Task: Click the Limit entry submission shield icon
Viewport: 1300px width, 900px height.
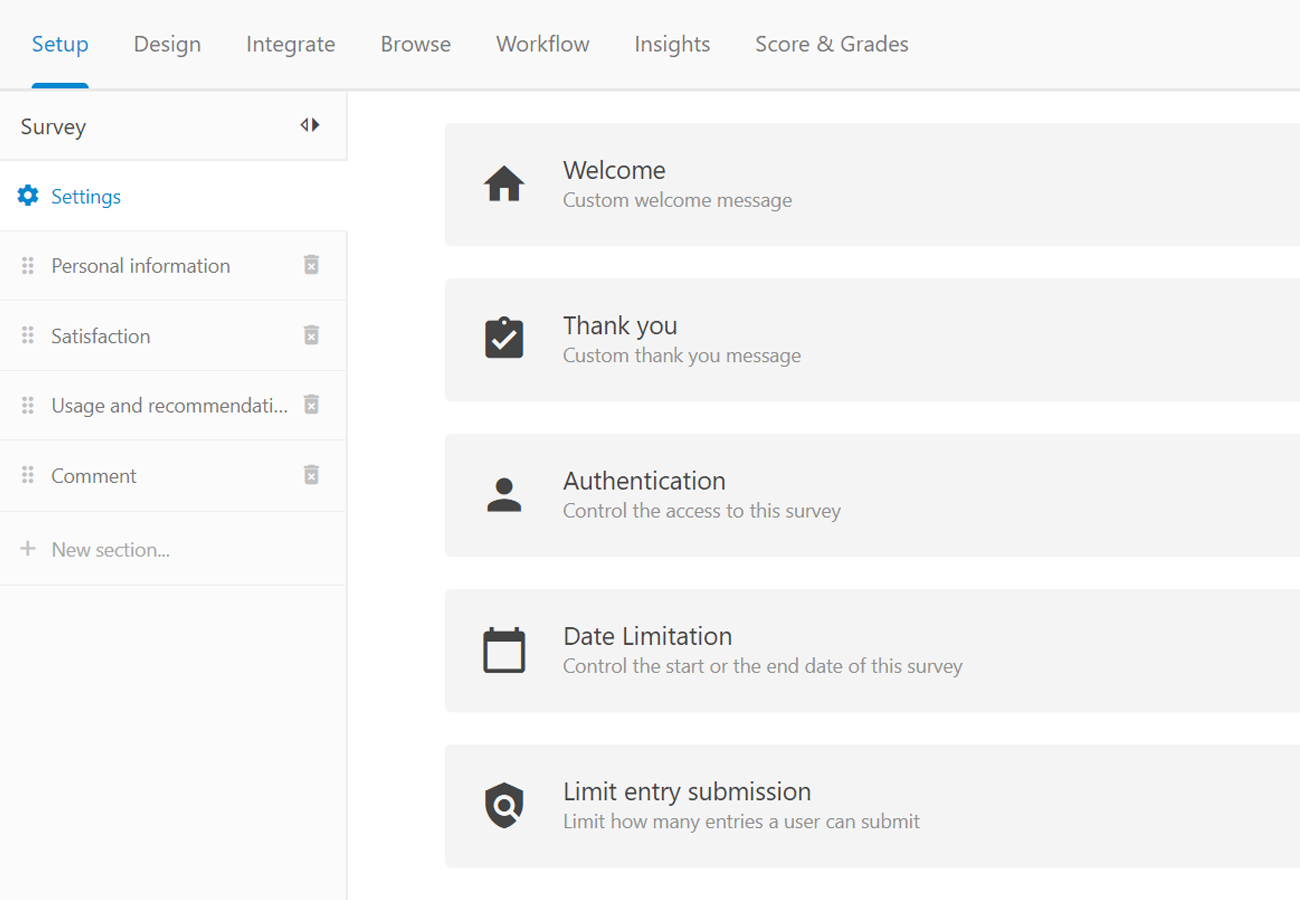Action: click(x=504, y=805)
